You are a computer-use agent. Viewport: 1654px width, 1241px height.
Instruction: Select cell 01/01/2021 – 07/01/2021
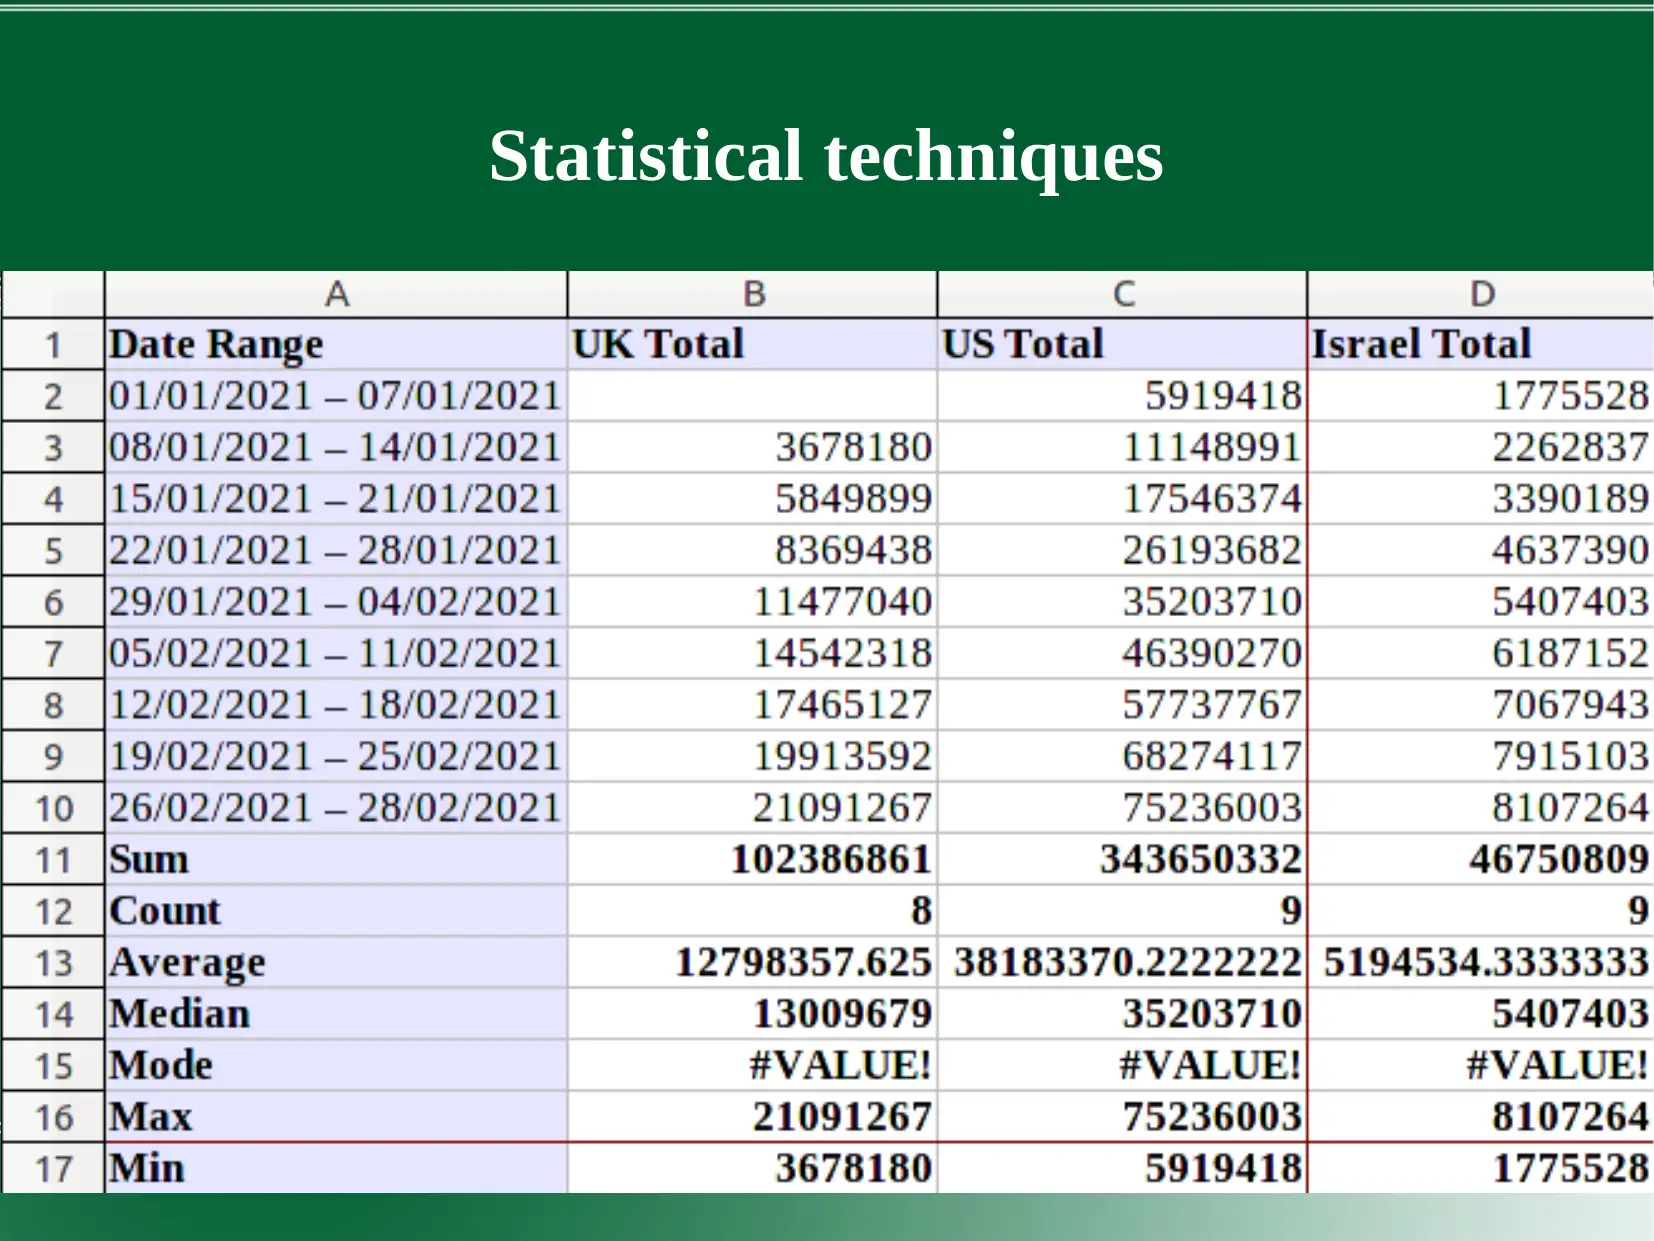pyautogui.click(x=336, y=396)
